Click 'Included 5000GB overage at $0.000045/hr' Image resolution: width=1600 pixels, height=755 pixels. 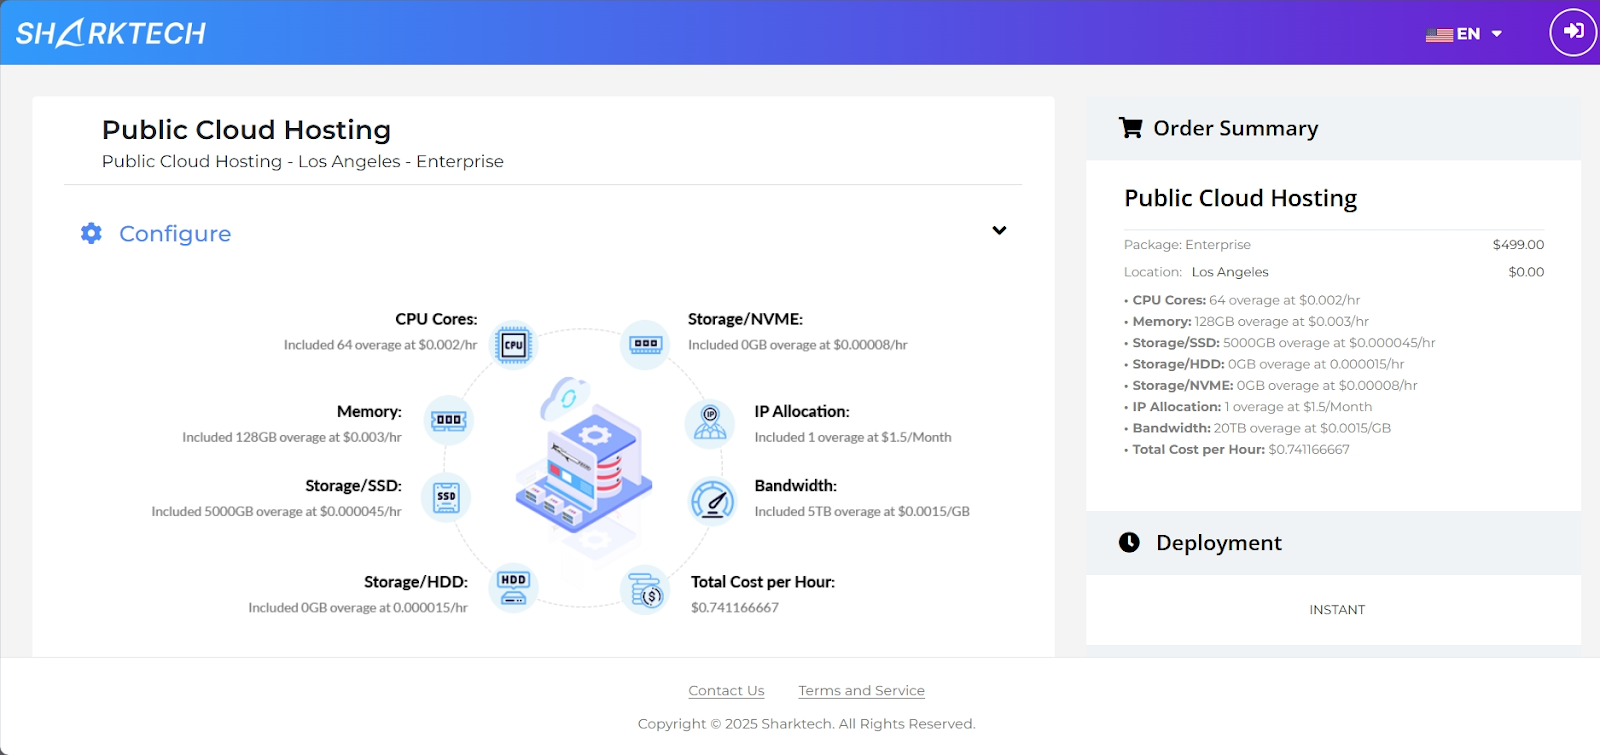(x=276, y=511)
